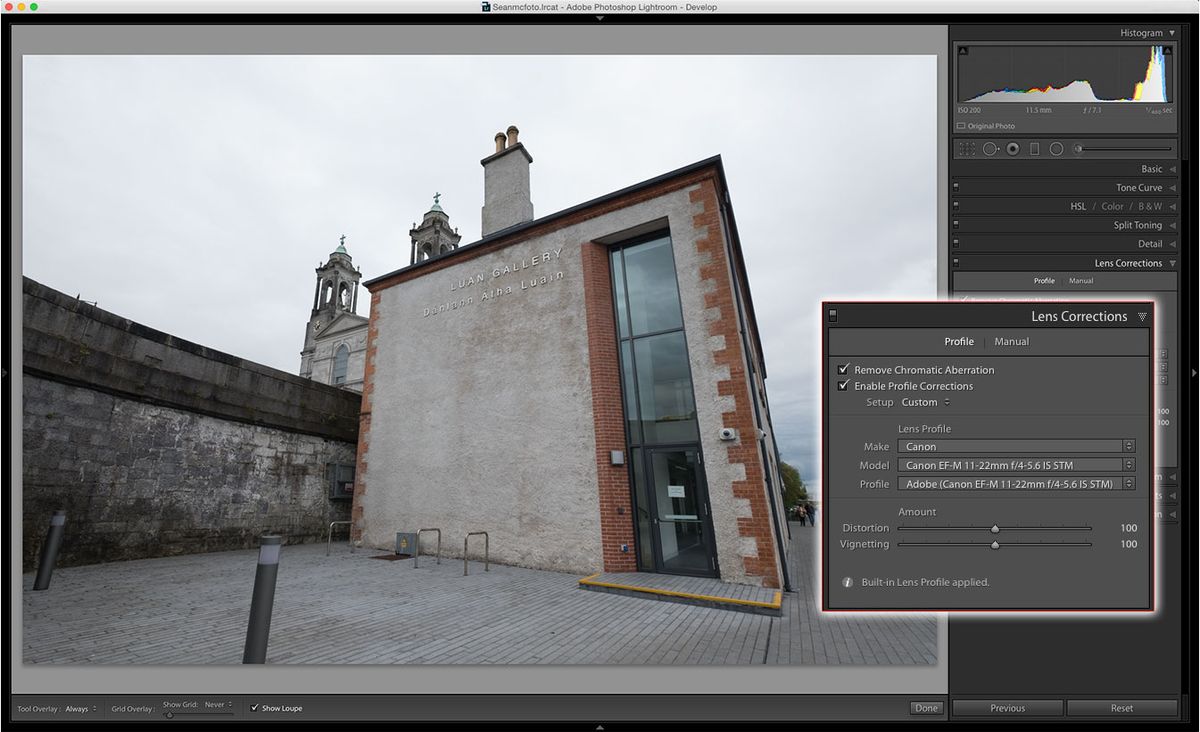Click inside the Histogram display
Screen dimensions: 1200x732
coord(1063,75)
